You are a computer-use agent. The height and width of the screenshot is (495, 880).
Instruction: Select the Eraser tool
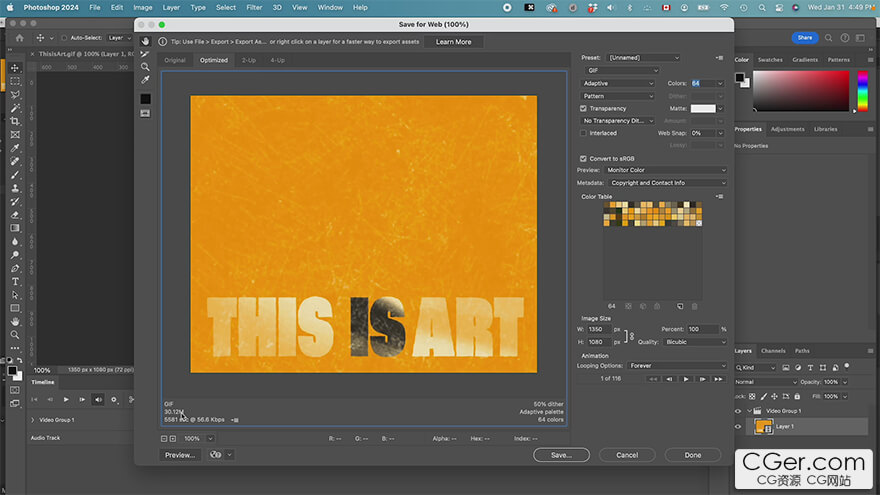pos(15,215)
